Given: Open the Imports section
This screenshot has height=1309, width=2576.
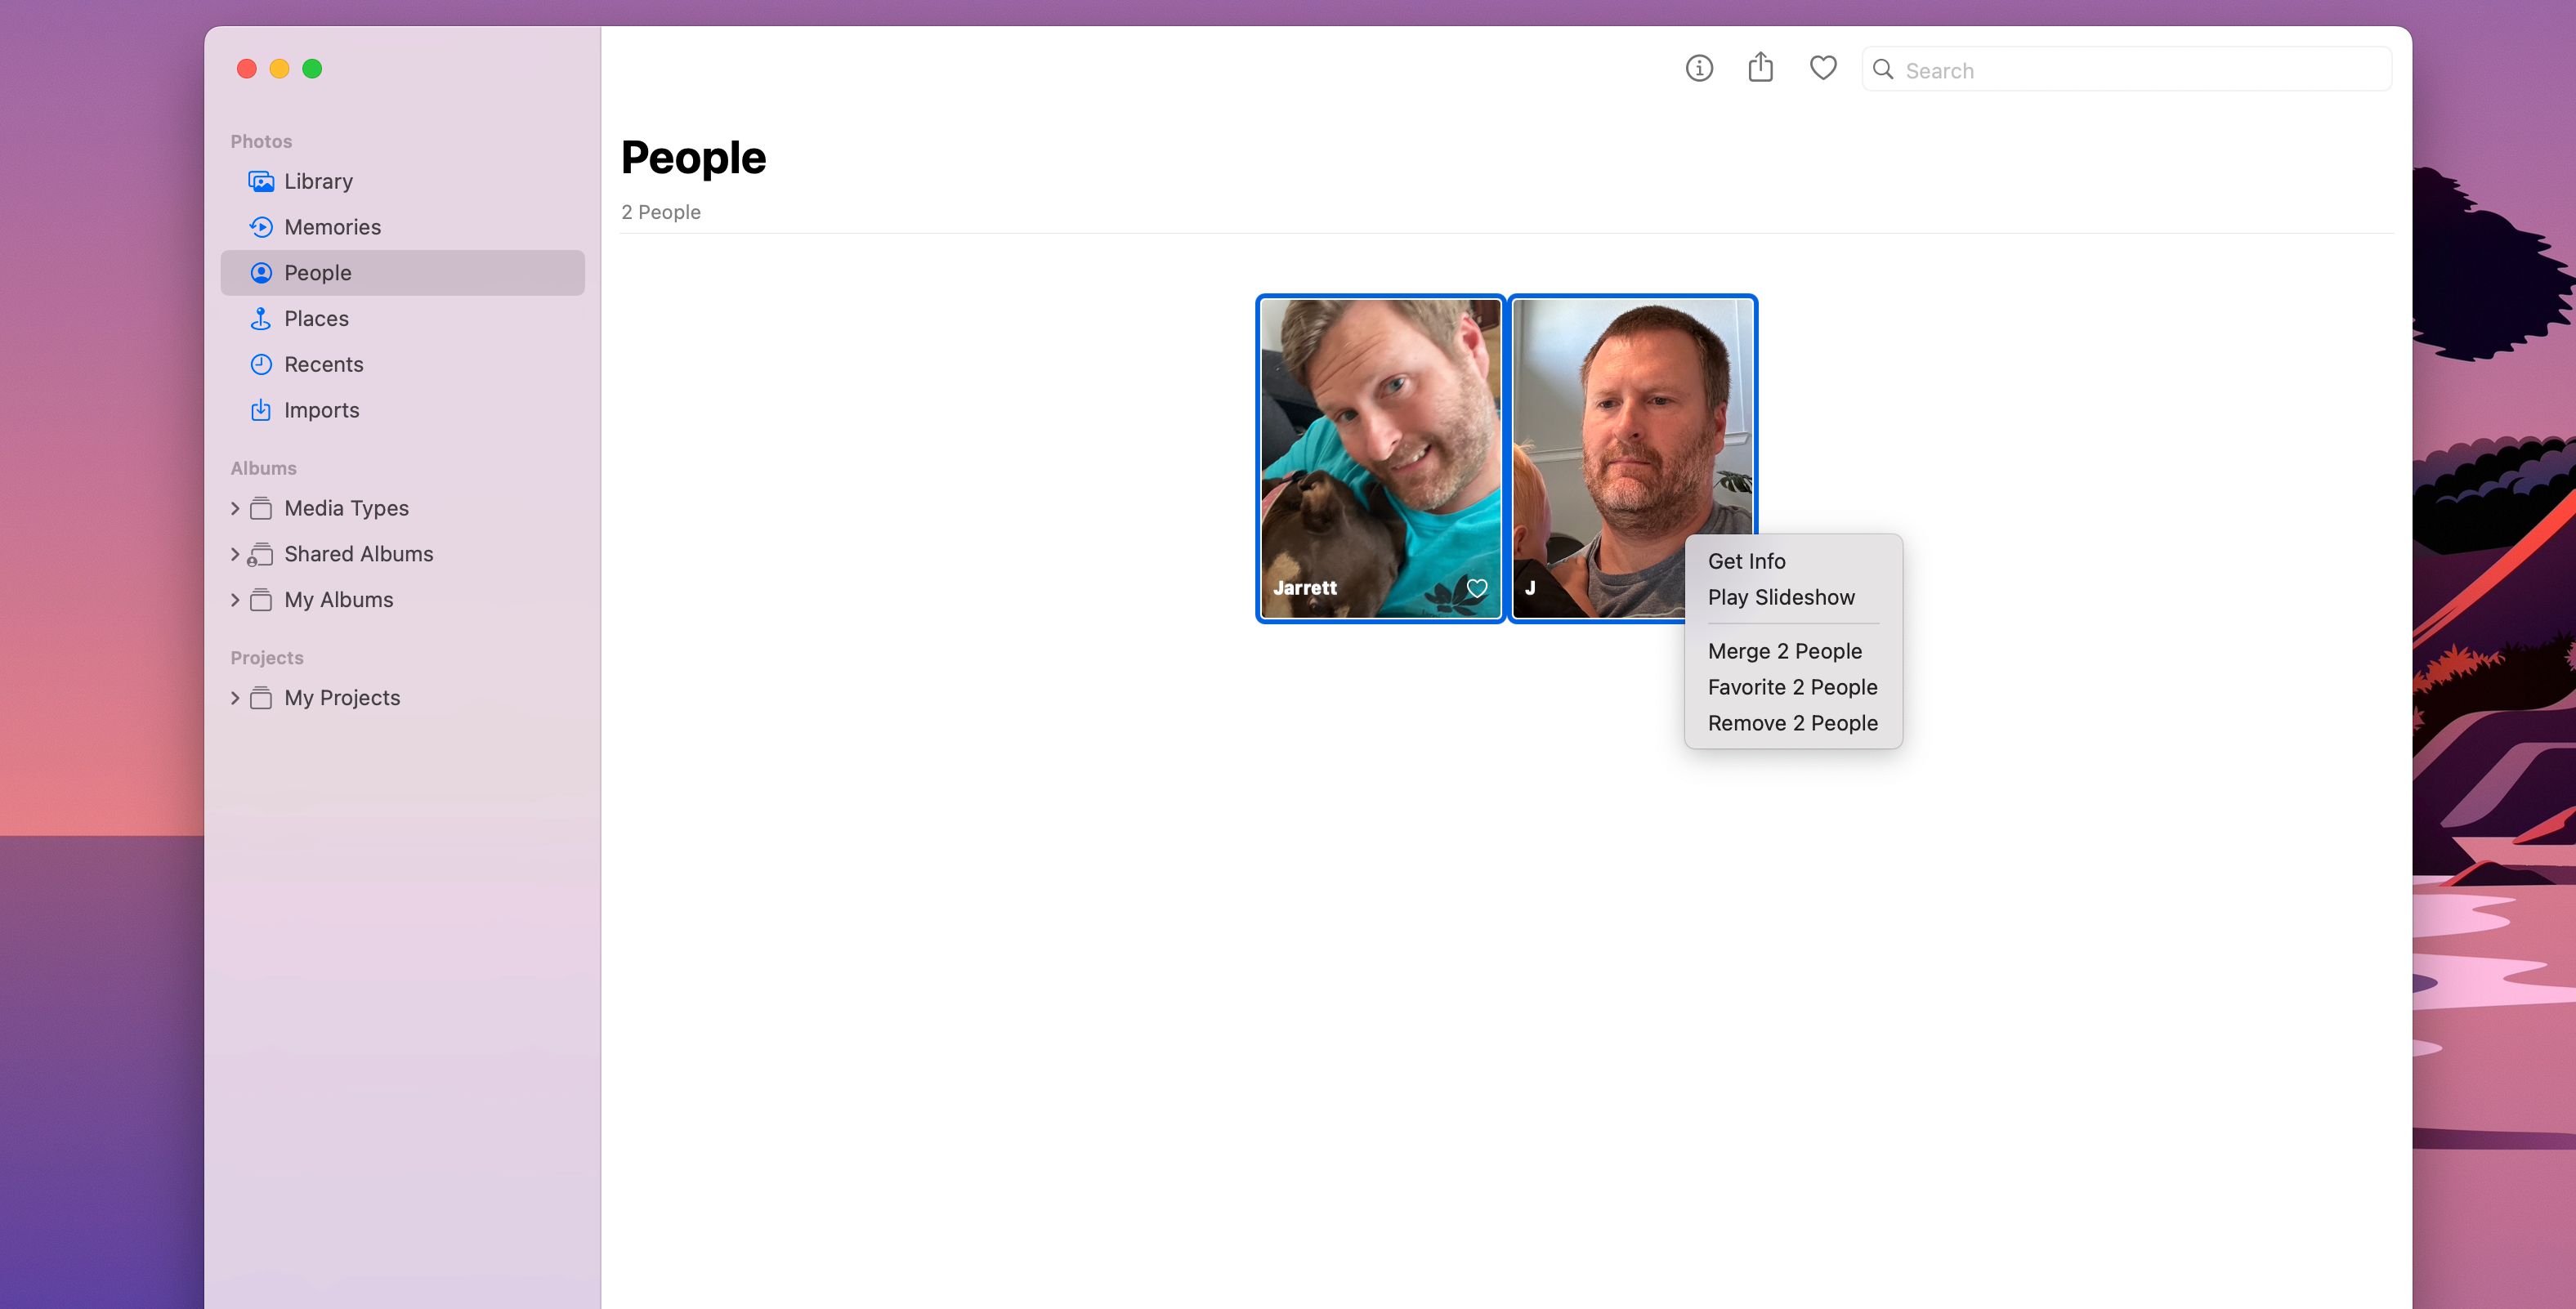Looking at the screenshot, I should pyautogui.click(x=322, y=410).
